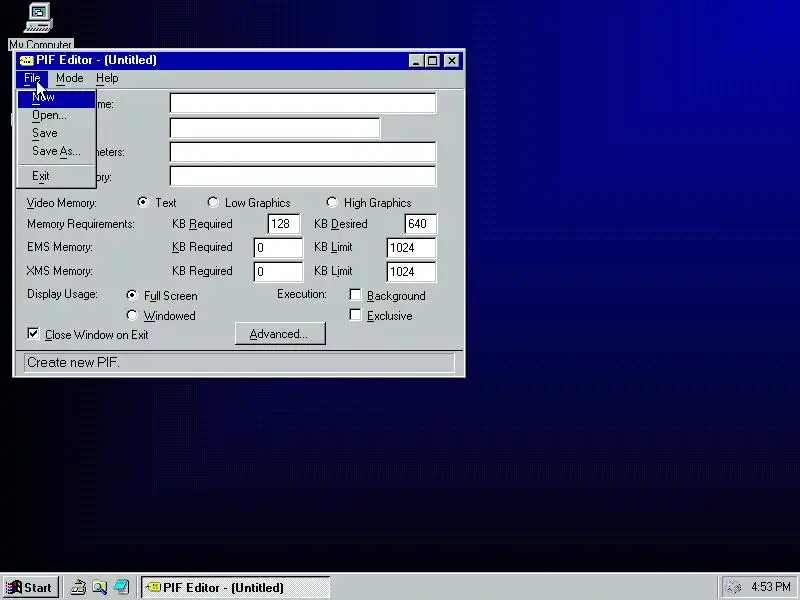Choose Save from the File menu

[x=56, y=133]
